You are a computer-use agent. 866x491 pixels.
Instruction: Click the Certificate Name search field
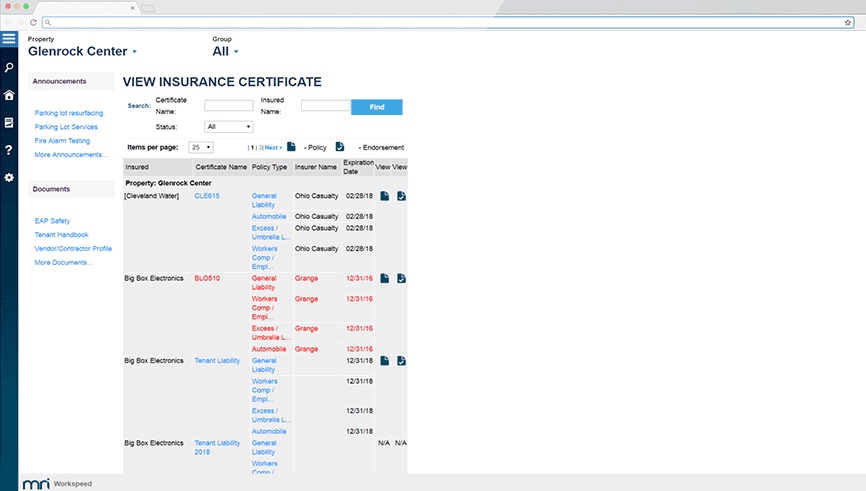pos(229,105)
